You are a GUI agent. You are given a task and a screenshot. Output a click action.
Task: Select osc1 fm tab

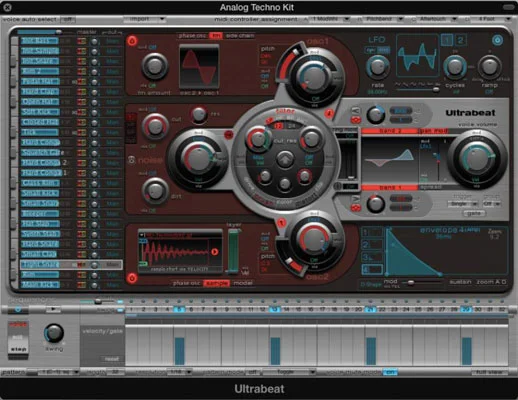tap(216, 36)
